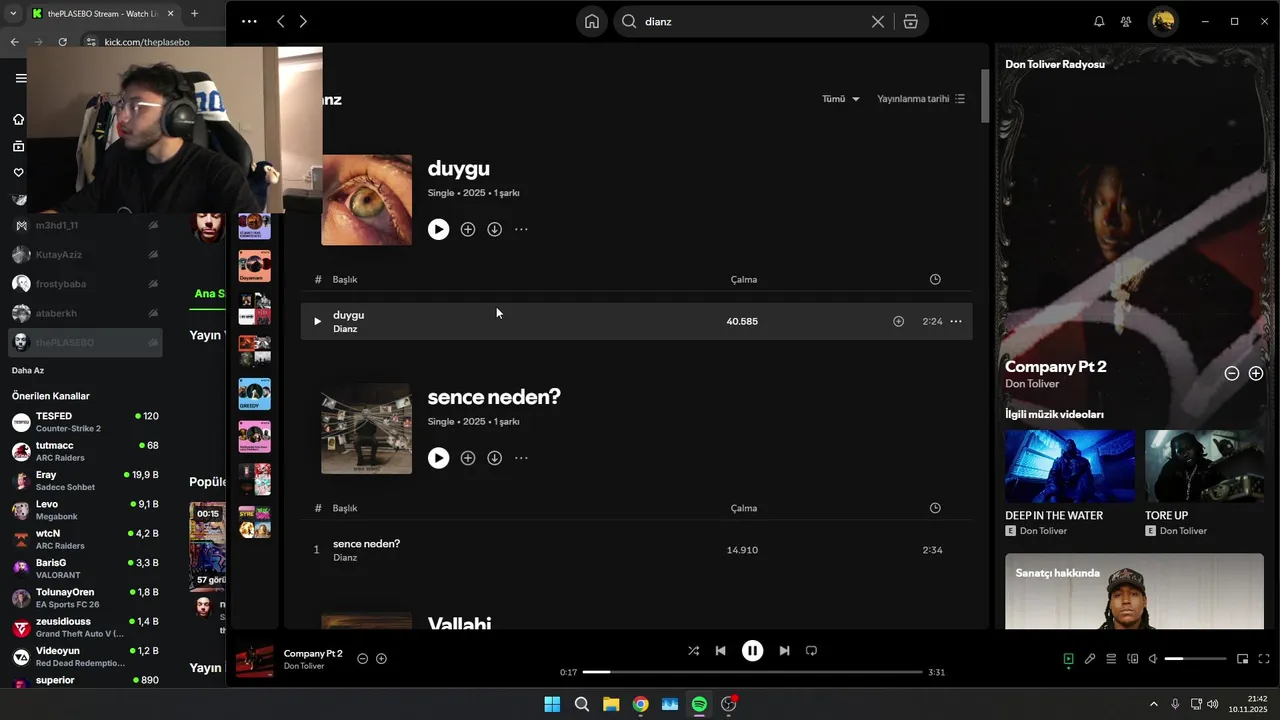Skip to previous track
Viewport: 1280px width, 720px height.
click(720, 650)
